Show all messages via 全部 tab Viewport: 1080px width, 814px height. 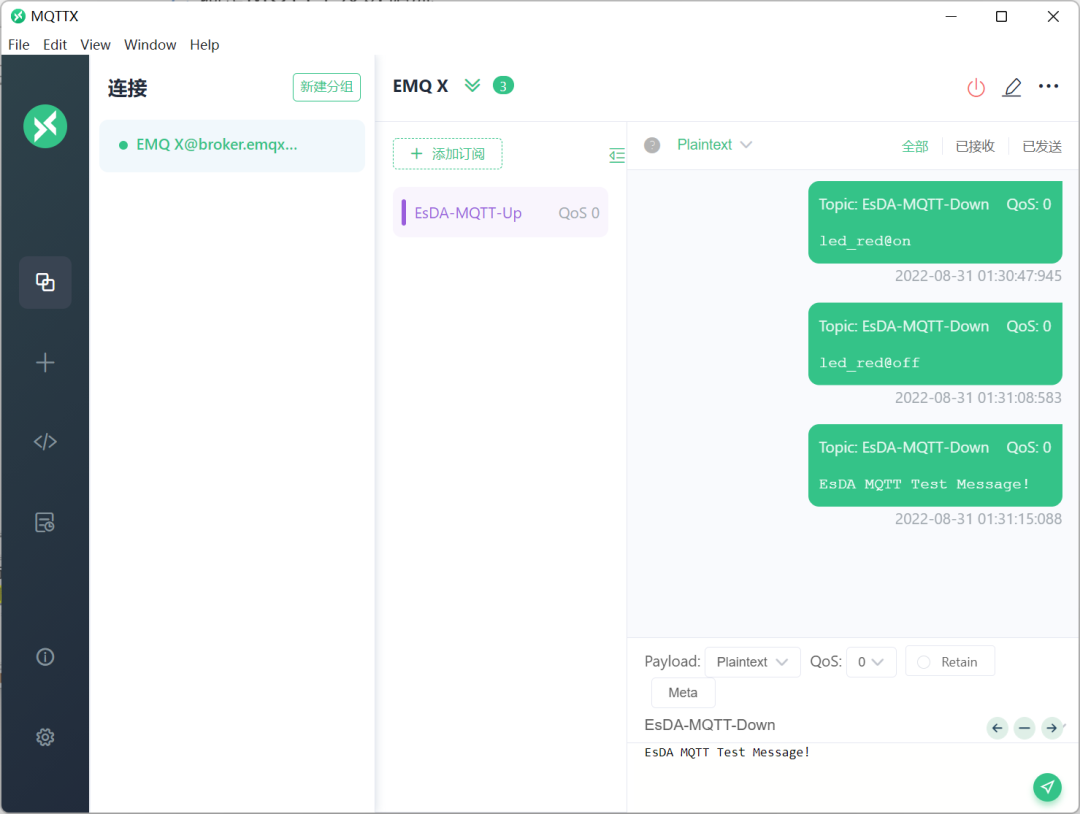click(915, 146)
